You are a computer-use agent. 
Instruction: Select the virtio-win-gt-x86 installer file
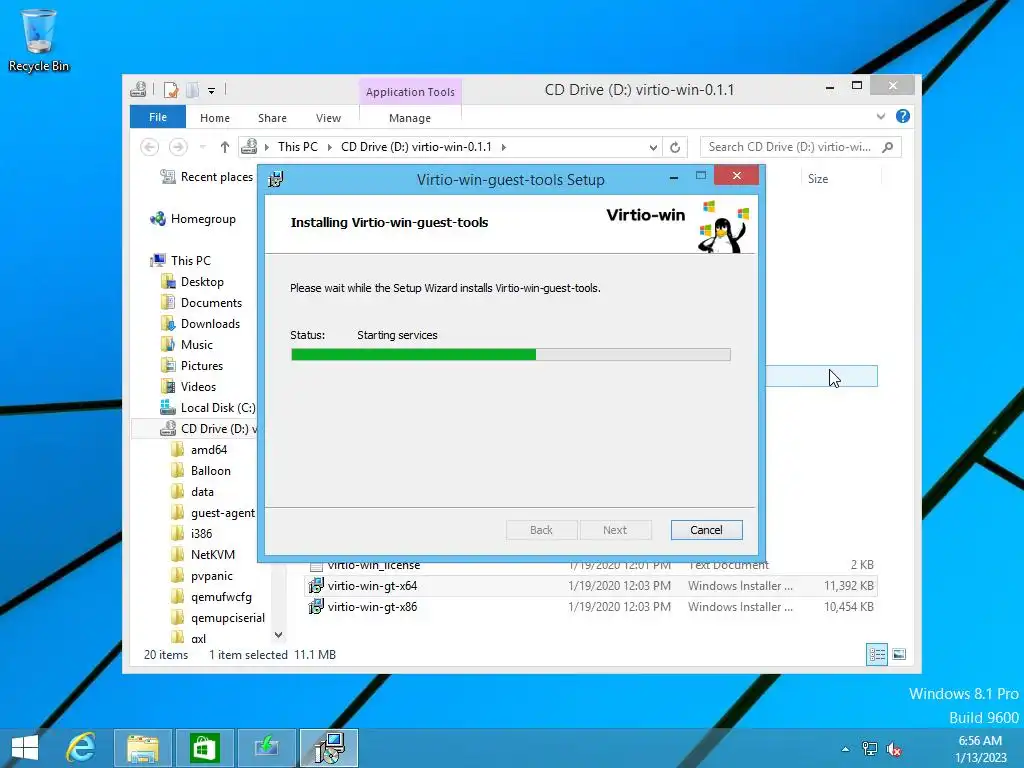pyautogui.click(x=592, y=607)
